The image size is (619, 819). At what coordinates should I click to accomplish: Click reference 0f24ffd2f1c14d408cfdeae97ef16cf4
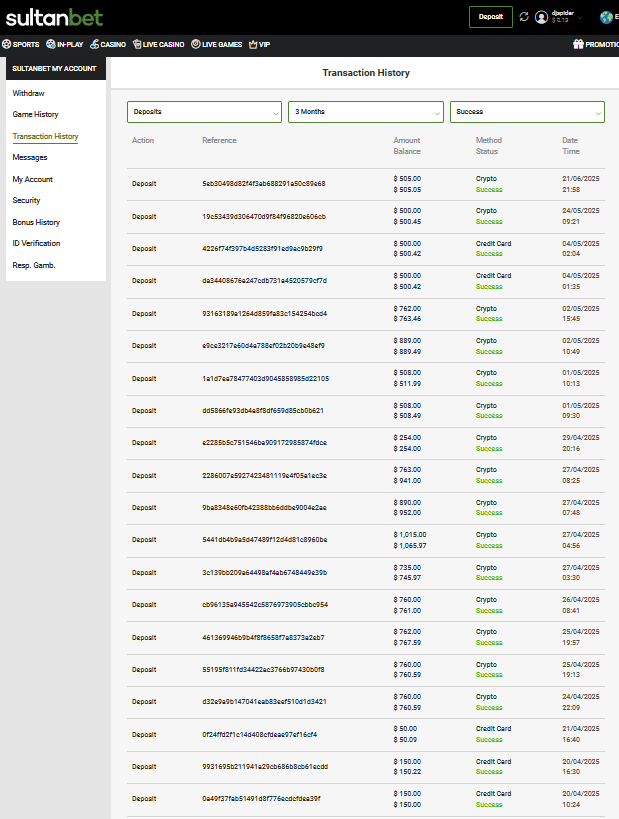pos(260,734)
